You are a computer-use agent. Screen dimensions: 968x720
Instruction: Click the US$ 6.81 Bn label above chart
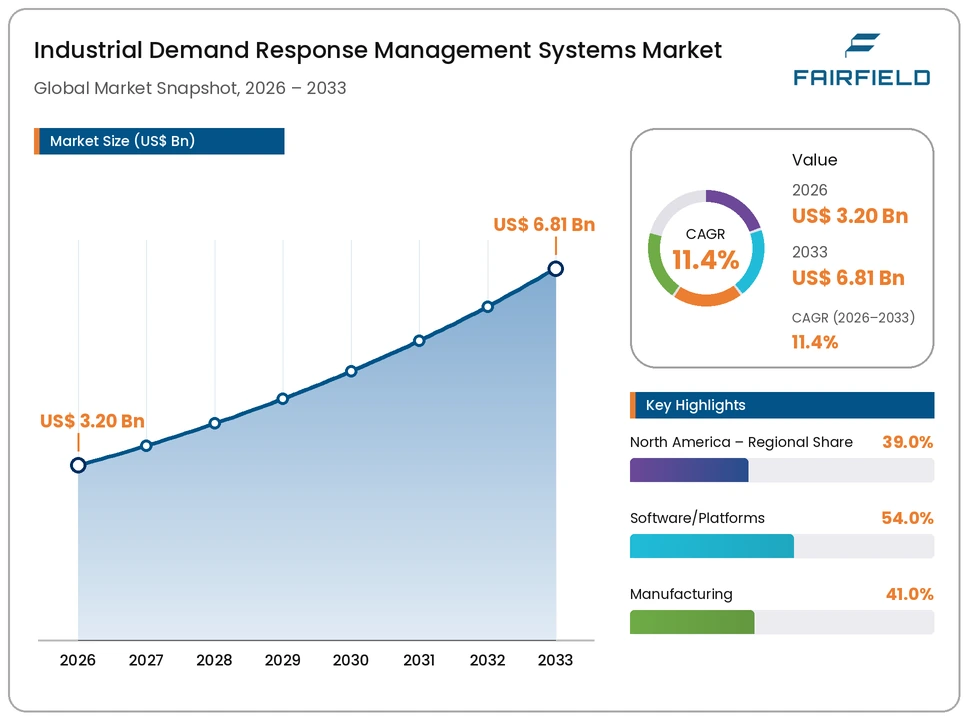(x=544, y=224)
